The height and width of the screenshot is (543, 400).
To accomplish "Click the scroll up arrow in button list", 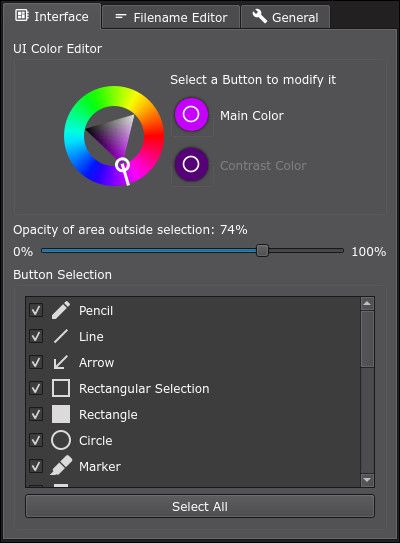I will point(367,304).
